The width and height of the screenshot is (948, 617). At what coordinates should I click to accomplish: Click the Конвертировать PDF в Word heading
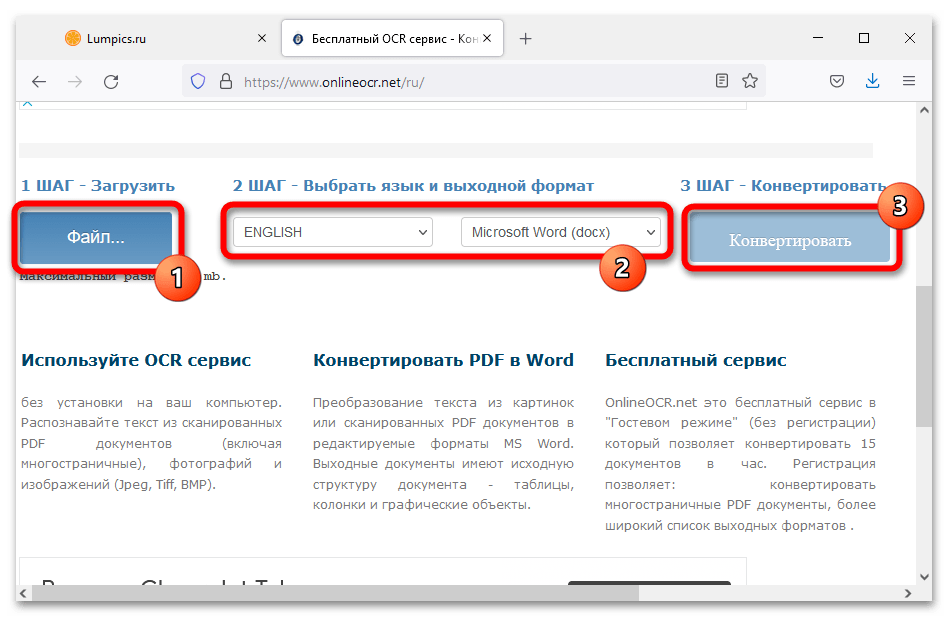[443, 360]
